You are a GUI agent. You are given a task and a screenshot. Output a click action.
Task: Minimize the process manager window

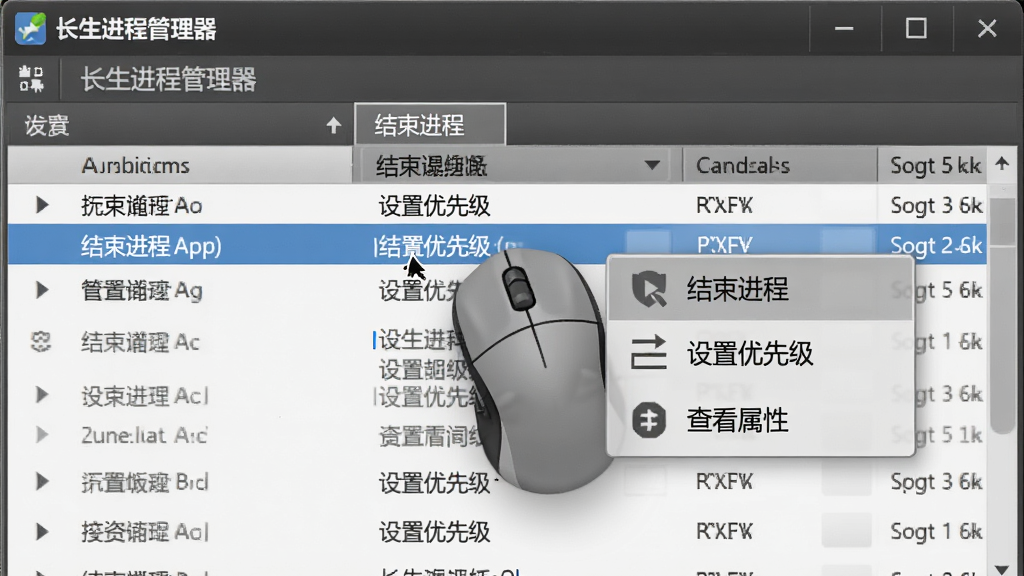(844, 29)
